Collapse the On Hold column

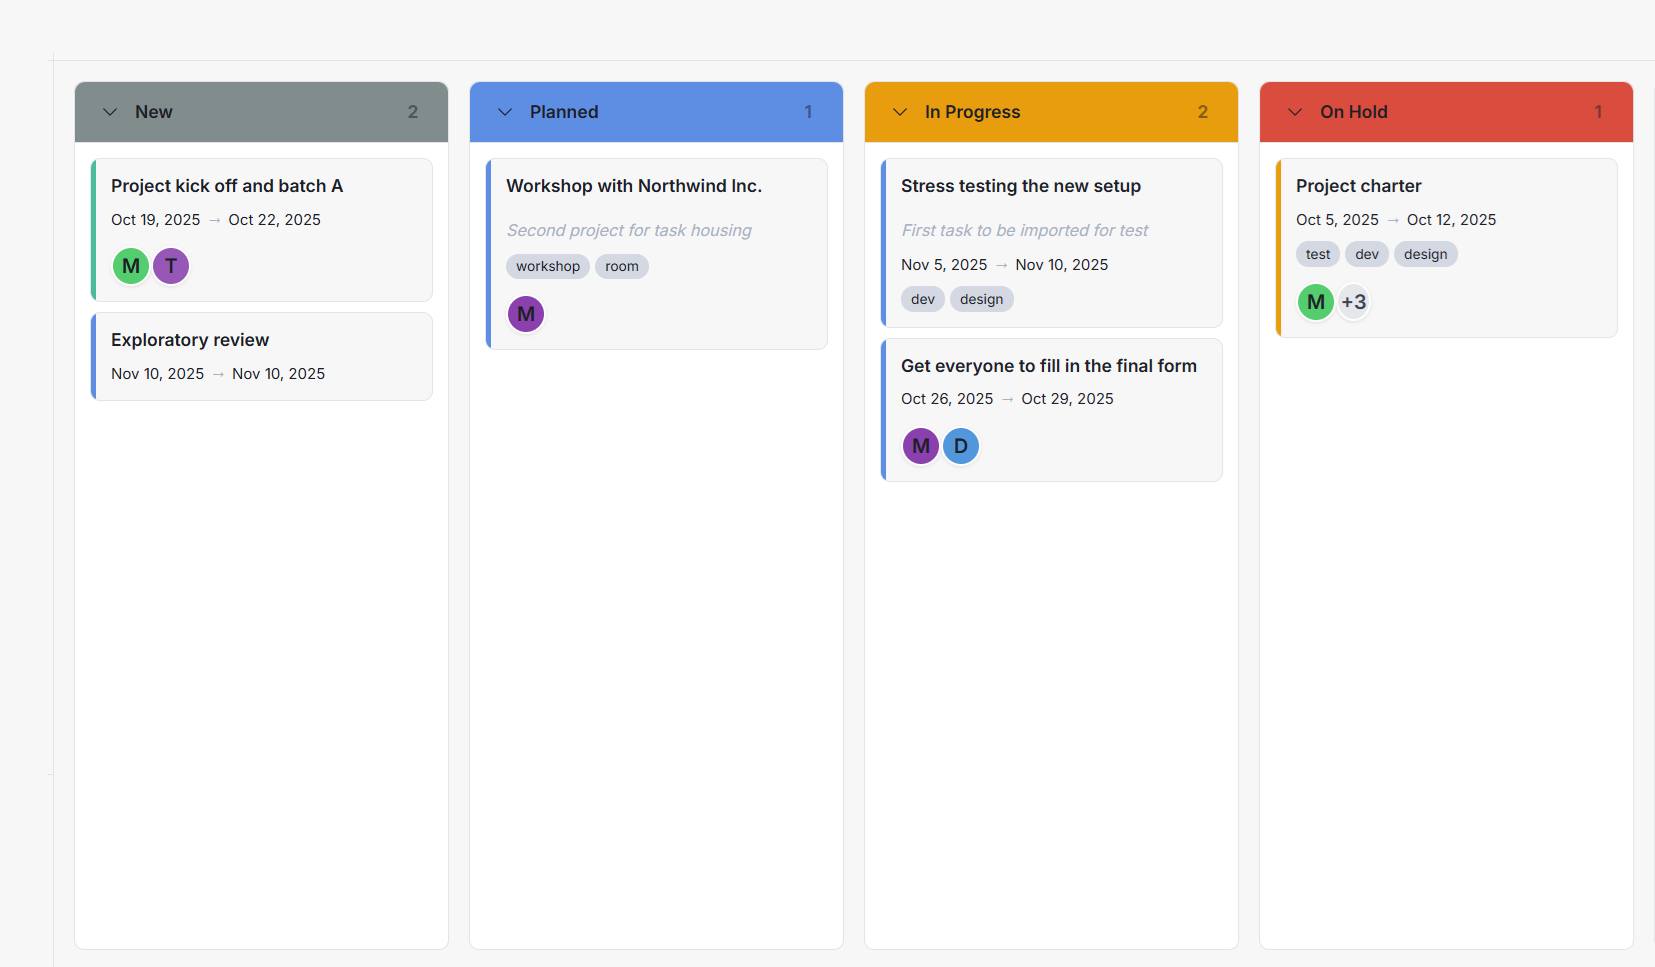(x=1294, y=111)
